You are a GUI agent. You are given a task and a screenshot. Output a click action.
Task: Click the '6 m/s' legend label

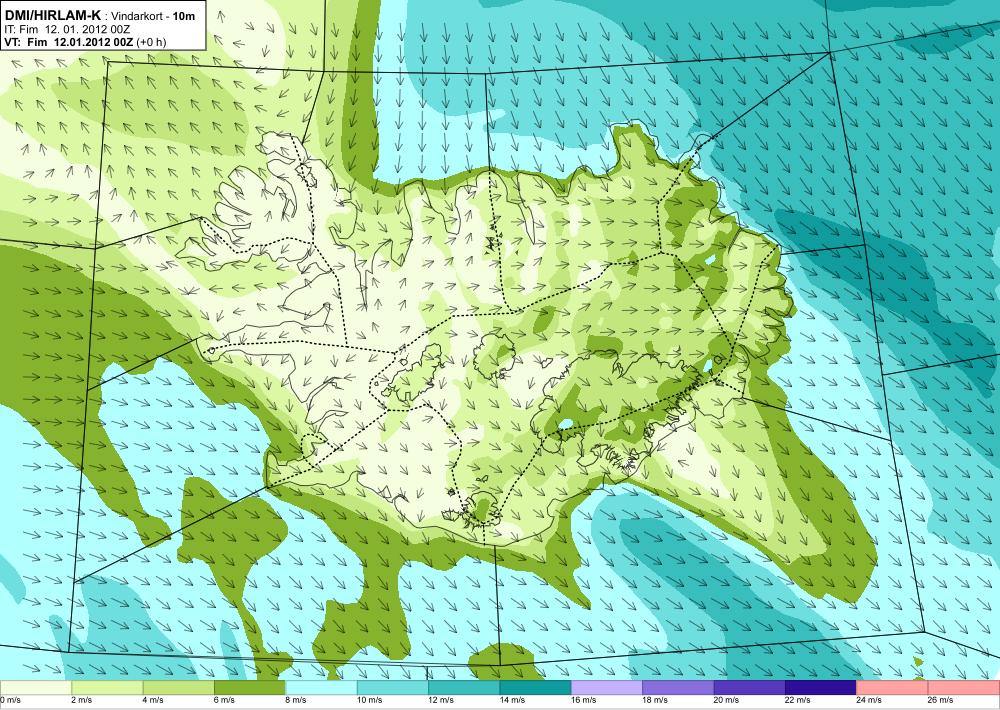tap(225, 700)
